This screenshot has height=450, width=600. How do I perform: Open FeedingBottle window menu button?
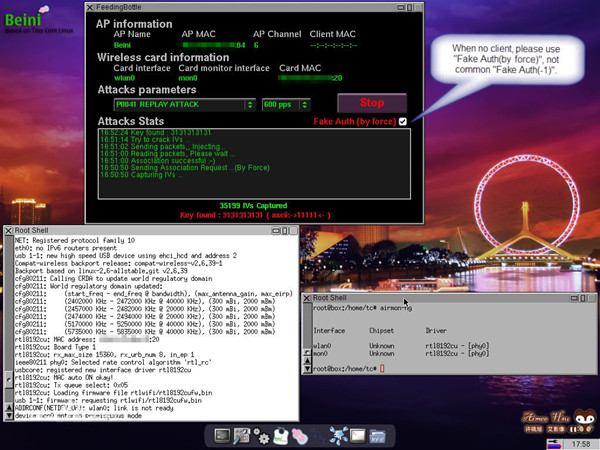[91, 5]
